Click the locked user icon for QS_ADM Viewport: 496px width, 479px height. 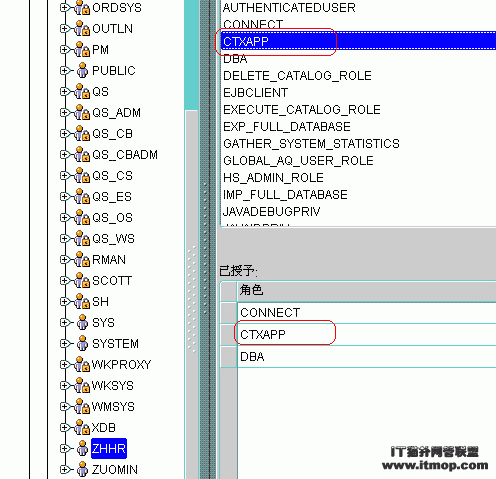(82, 113)
